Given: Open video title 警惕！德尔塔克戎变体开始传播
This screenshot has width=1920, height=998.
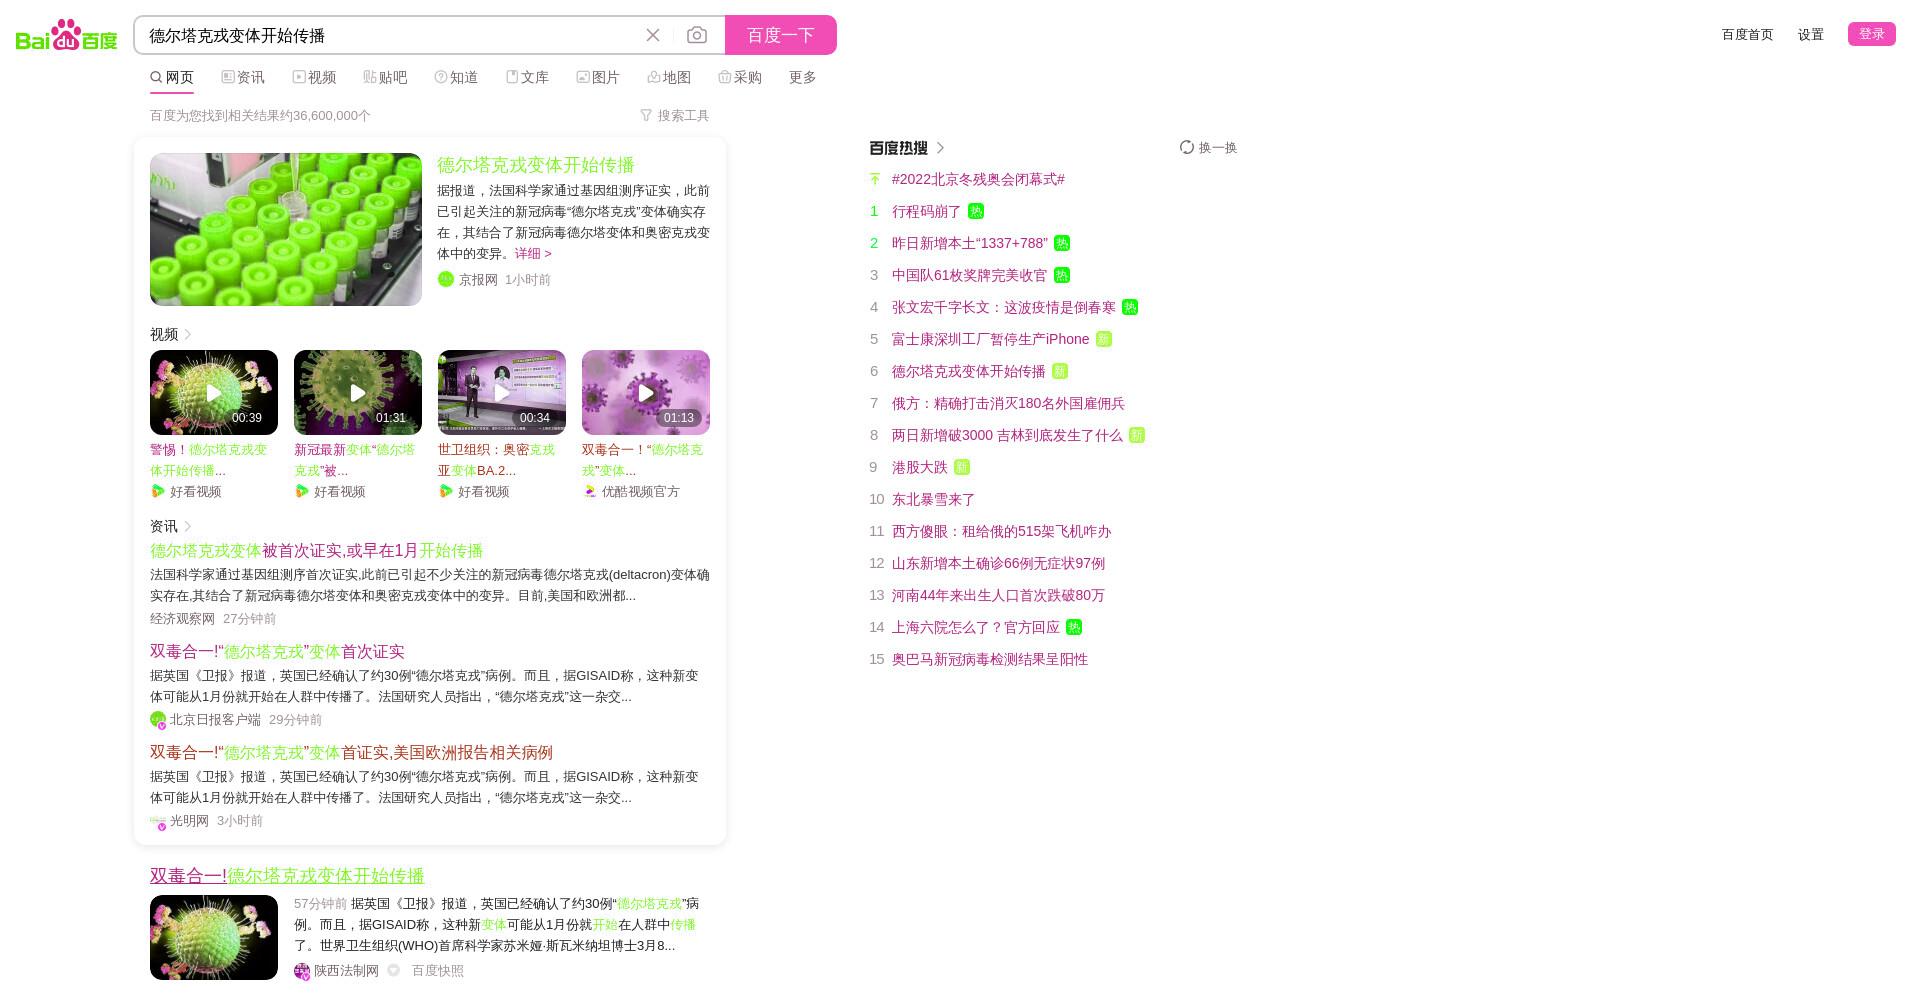Looking at the screenshot, I should pos(210,460).
